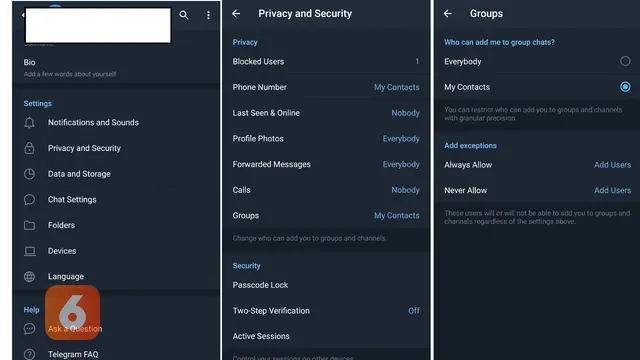Open Language settings
The image size is (640, 360).
[116, 276]
